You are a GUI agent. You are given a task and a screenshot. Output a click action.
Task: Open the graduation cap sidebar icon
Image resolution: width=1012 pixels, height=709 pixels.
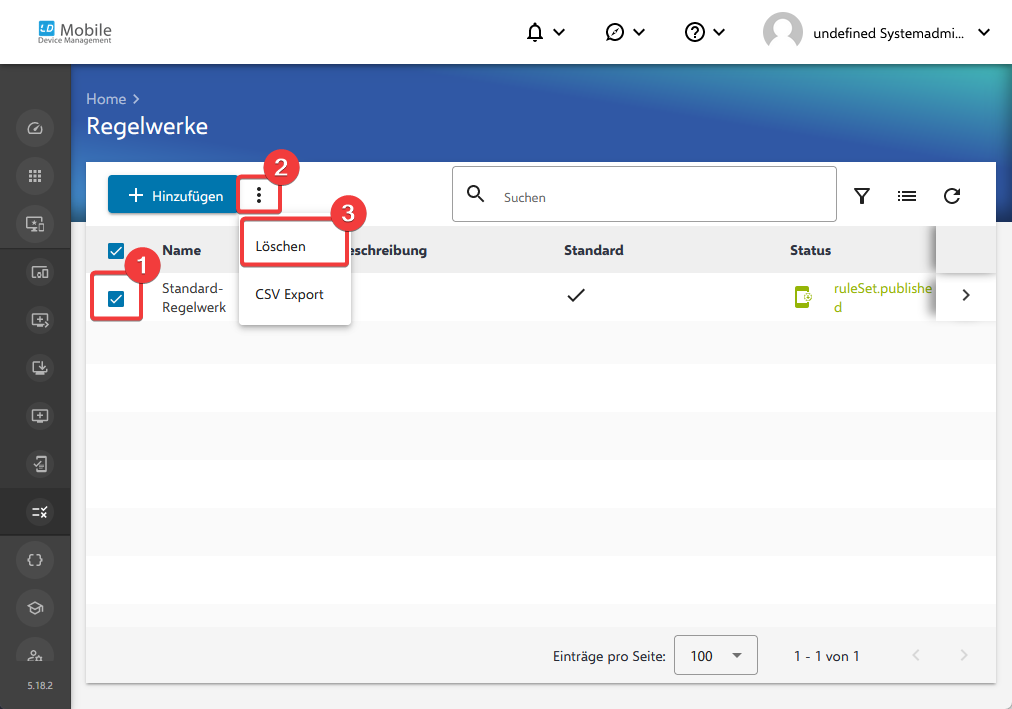(35, 608)
